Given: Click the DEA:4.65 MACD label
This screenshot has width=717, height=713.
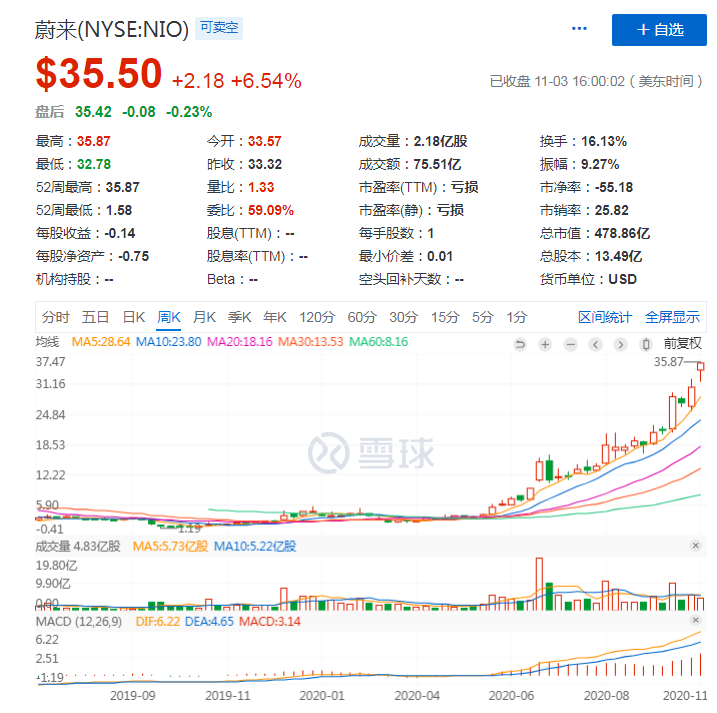Looking at the screenshot, I should click(209, 622).
